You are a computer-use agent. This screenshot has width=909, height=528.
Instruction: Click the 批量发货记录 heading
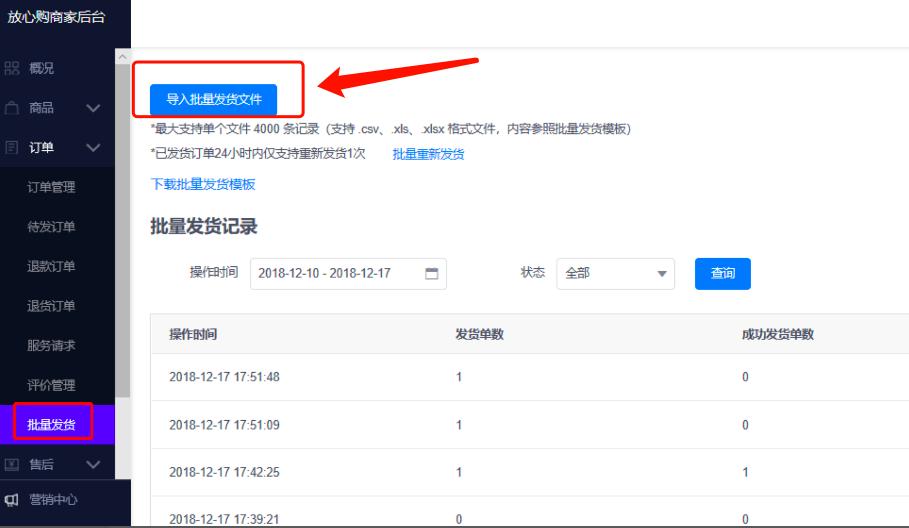tap(203, 226)
